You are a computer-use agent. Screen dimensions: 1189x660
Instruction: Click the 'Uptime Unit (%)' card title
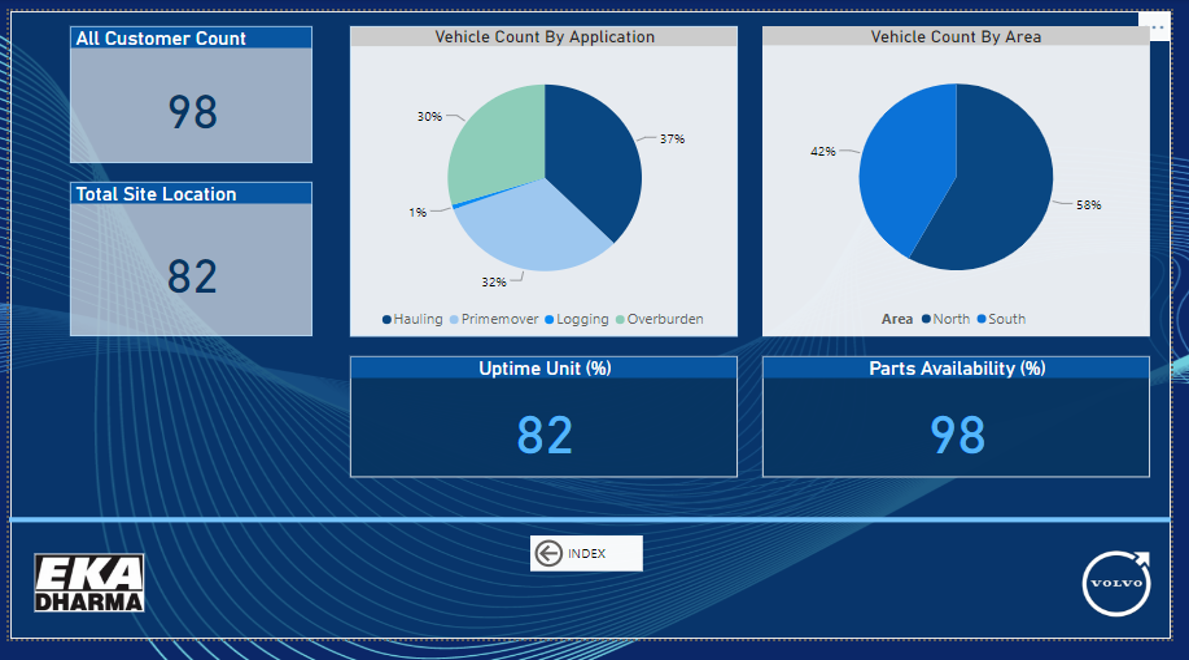point(544,369)
